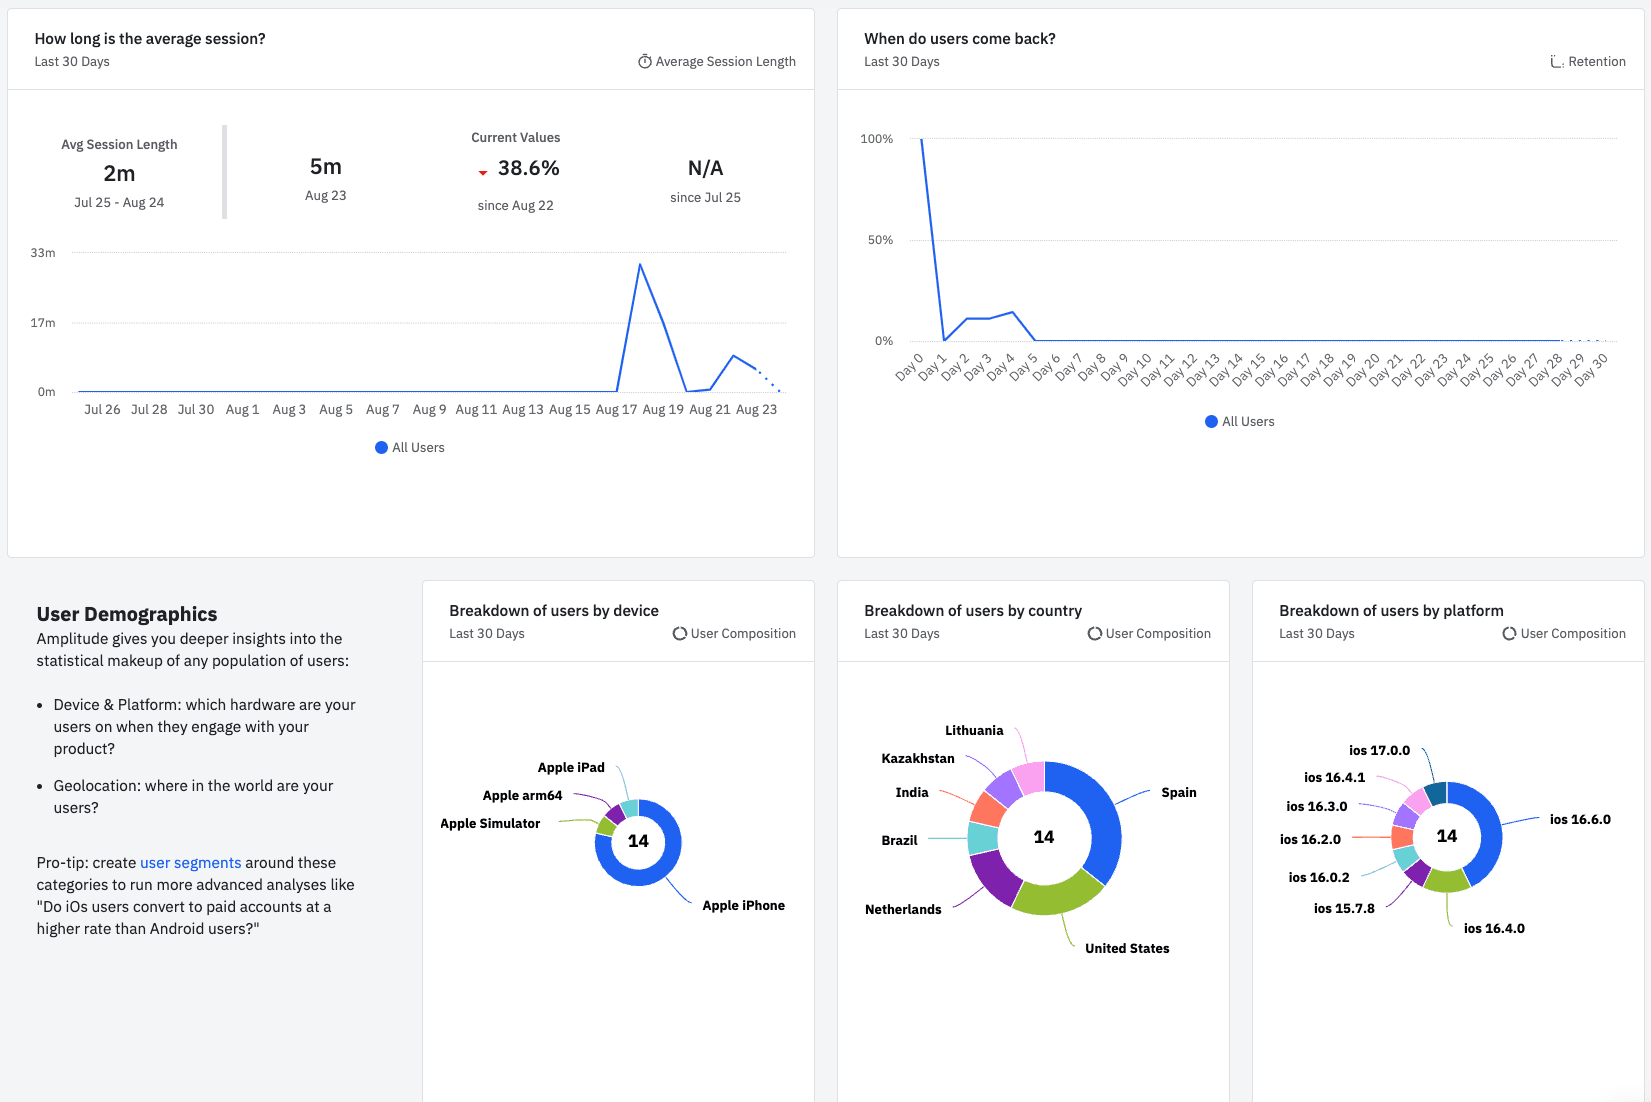Open 'Breakdown of users by device' chart
This screenshot has width=1651, height=1102.
tap(553, 611)
